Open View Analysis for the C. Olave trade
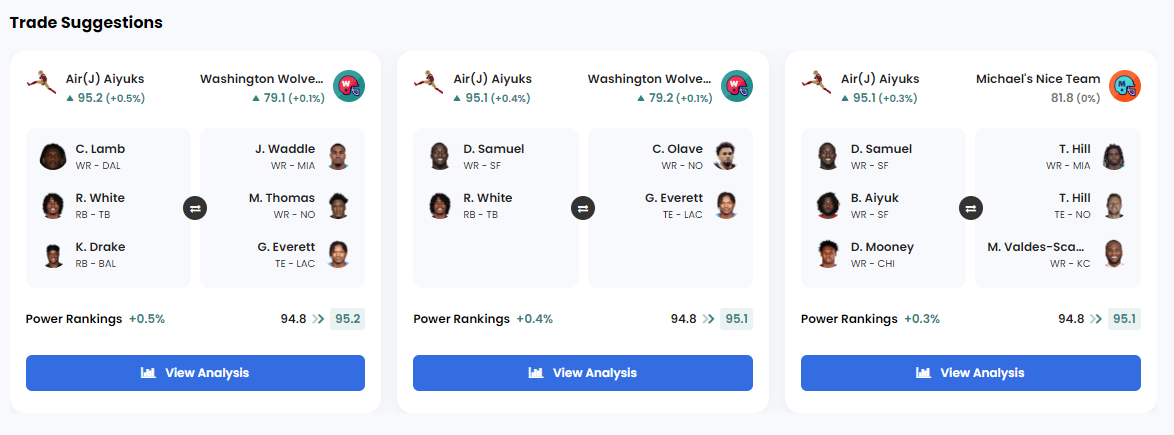 (583, 373)
